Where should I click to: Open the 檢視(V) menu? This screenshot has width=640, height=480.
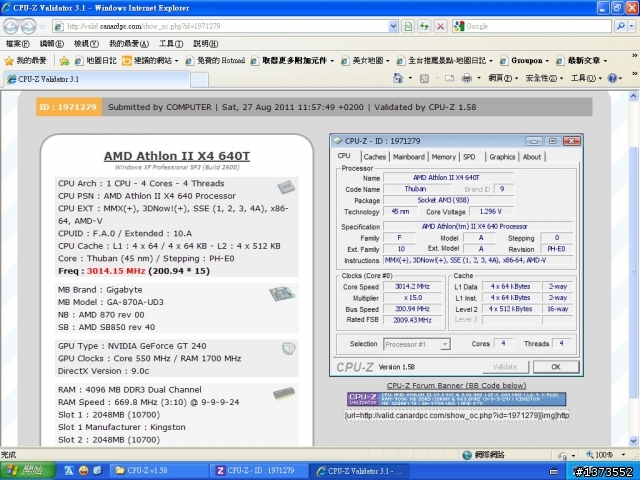click(x=86, y=44)
